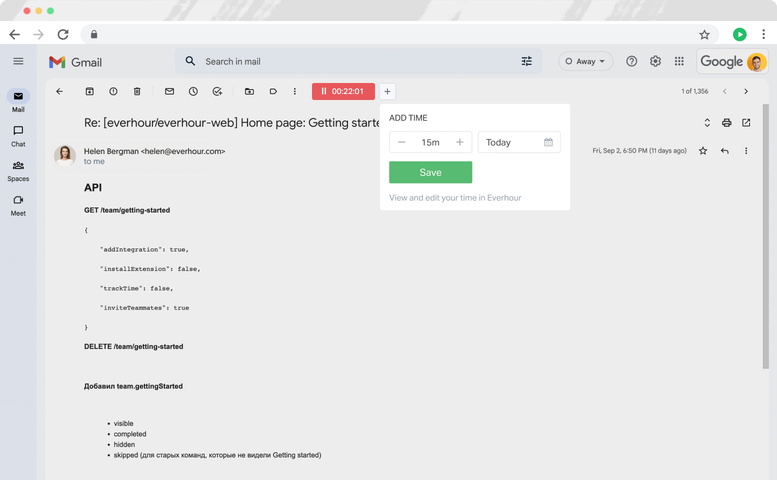
Task: Decrease added time with minus
Action: [x=401, y=142]
